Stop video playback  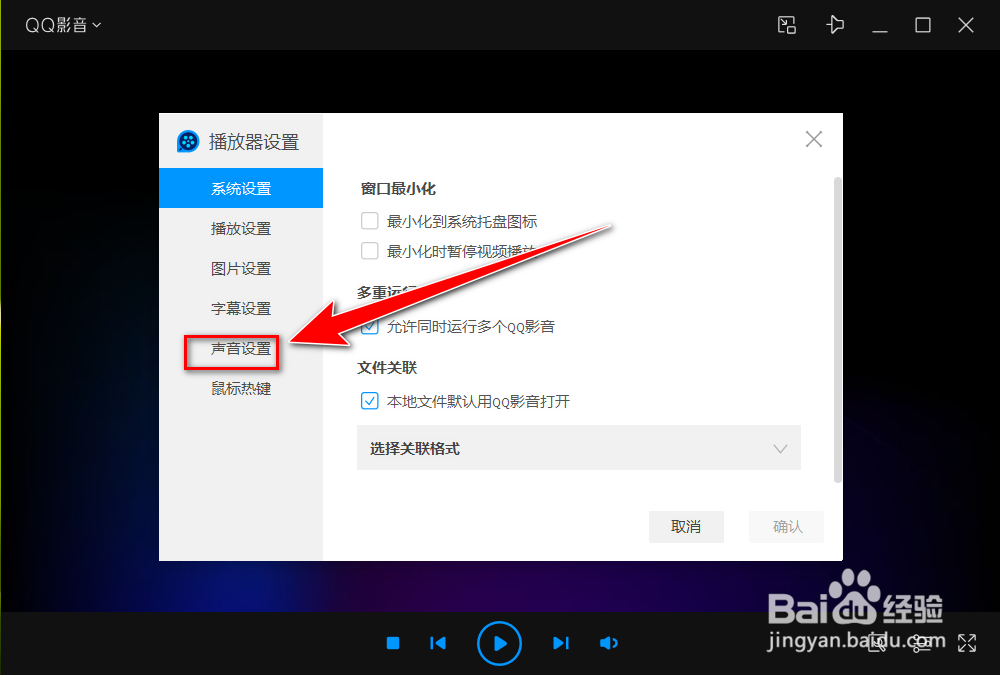pyautogui.click(x=393, y=643)
